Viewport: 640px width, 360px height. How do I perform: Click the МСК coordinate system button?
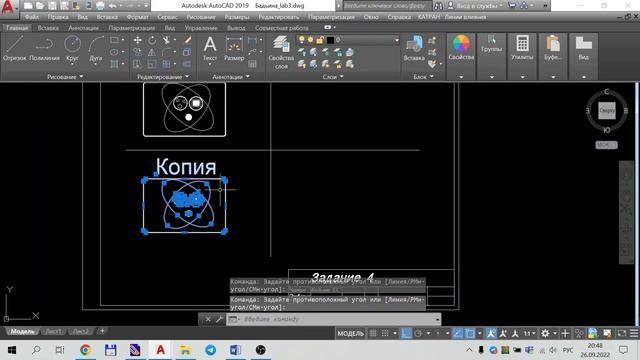[606, 145]
